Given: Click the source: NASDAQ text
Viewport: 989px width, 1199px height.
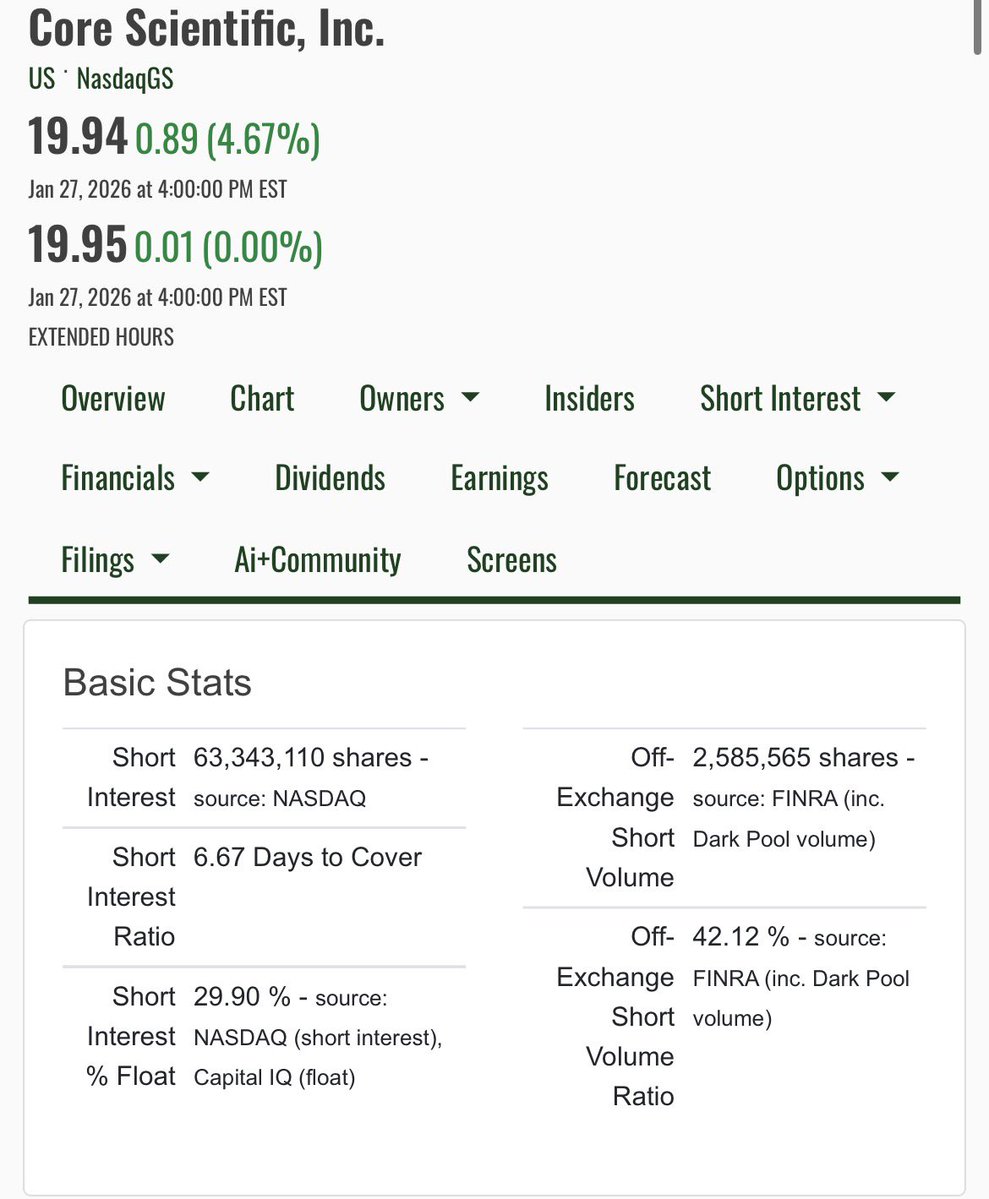Looking at the screenshot, I should (x=279, y=798).
